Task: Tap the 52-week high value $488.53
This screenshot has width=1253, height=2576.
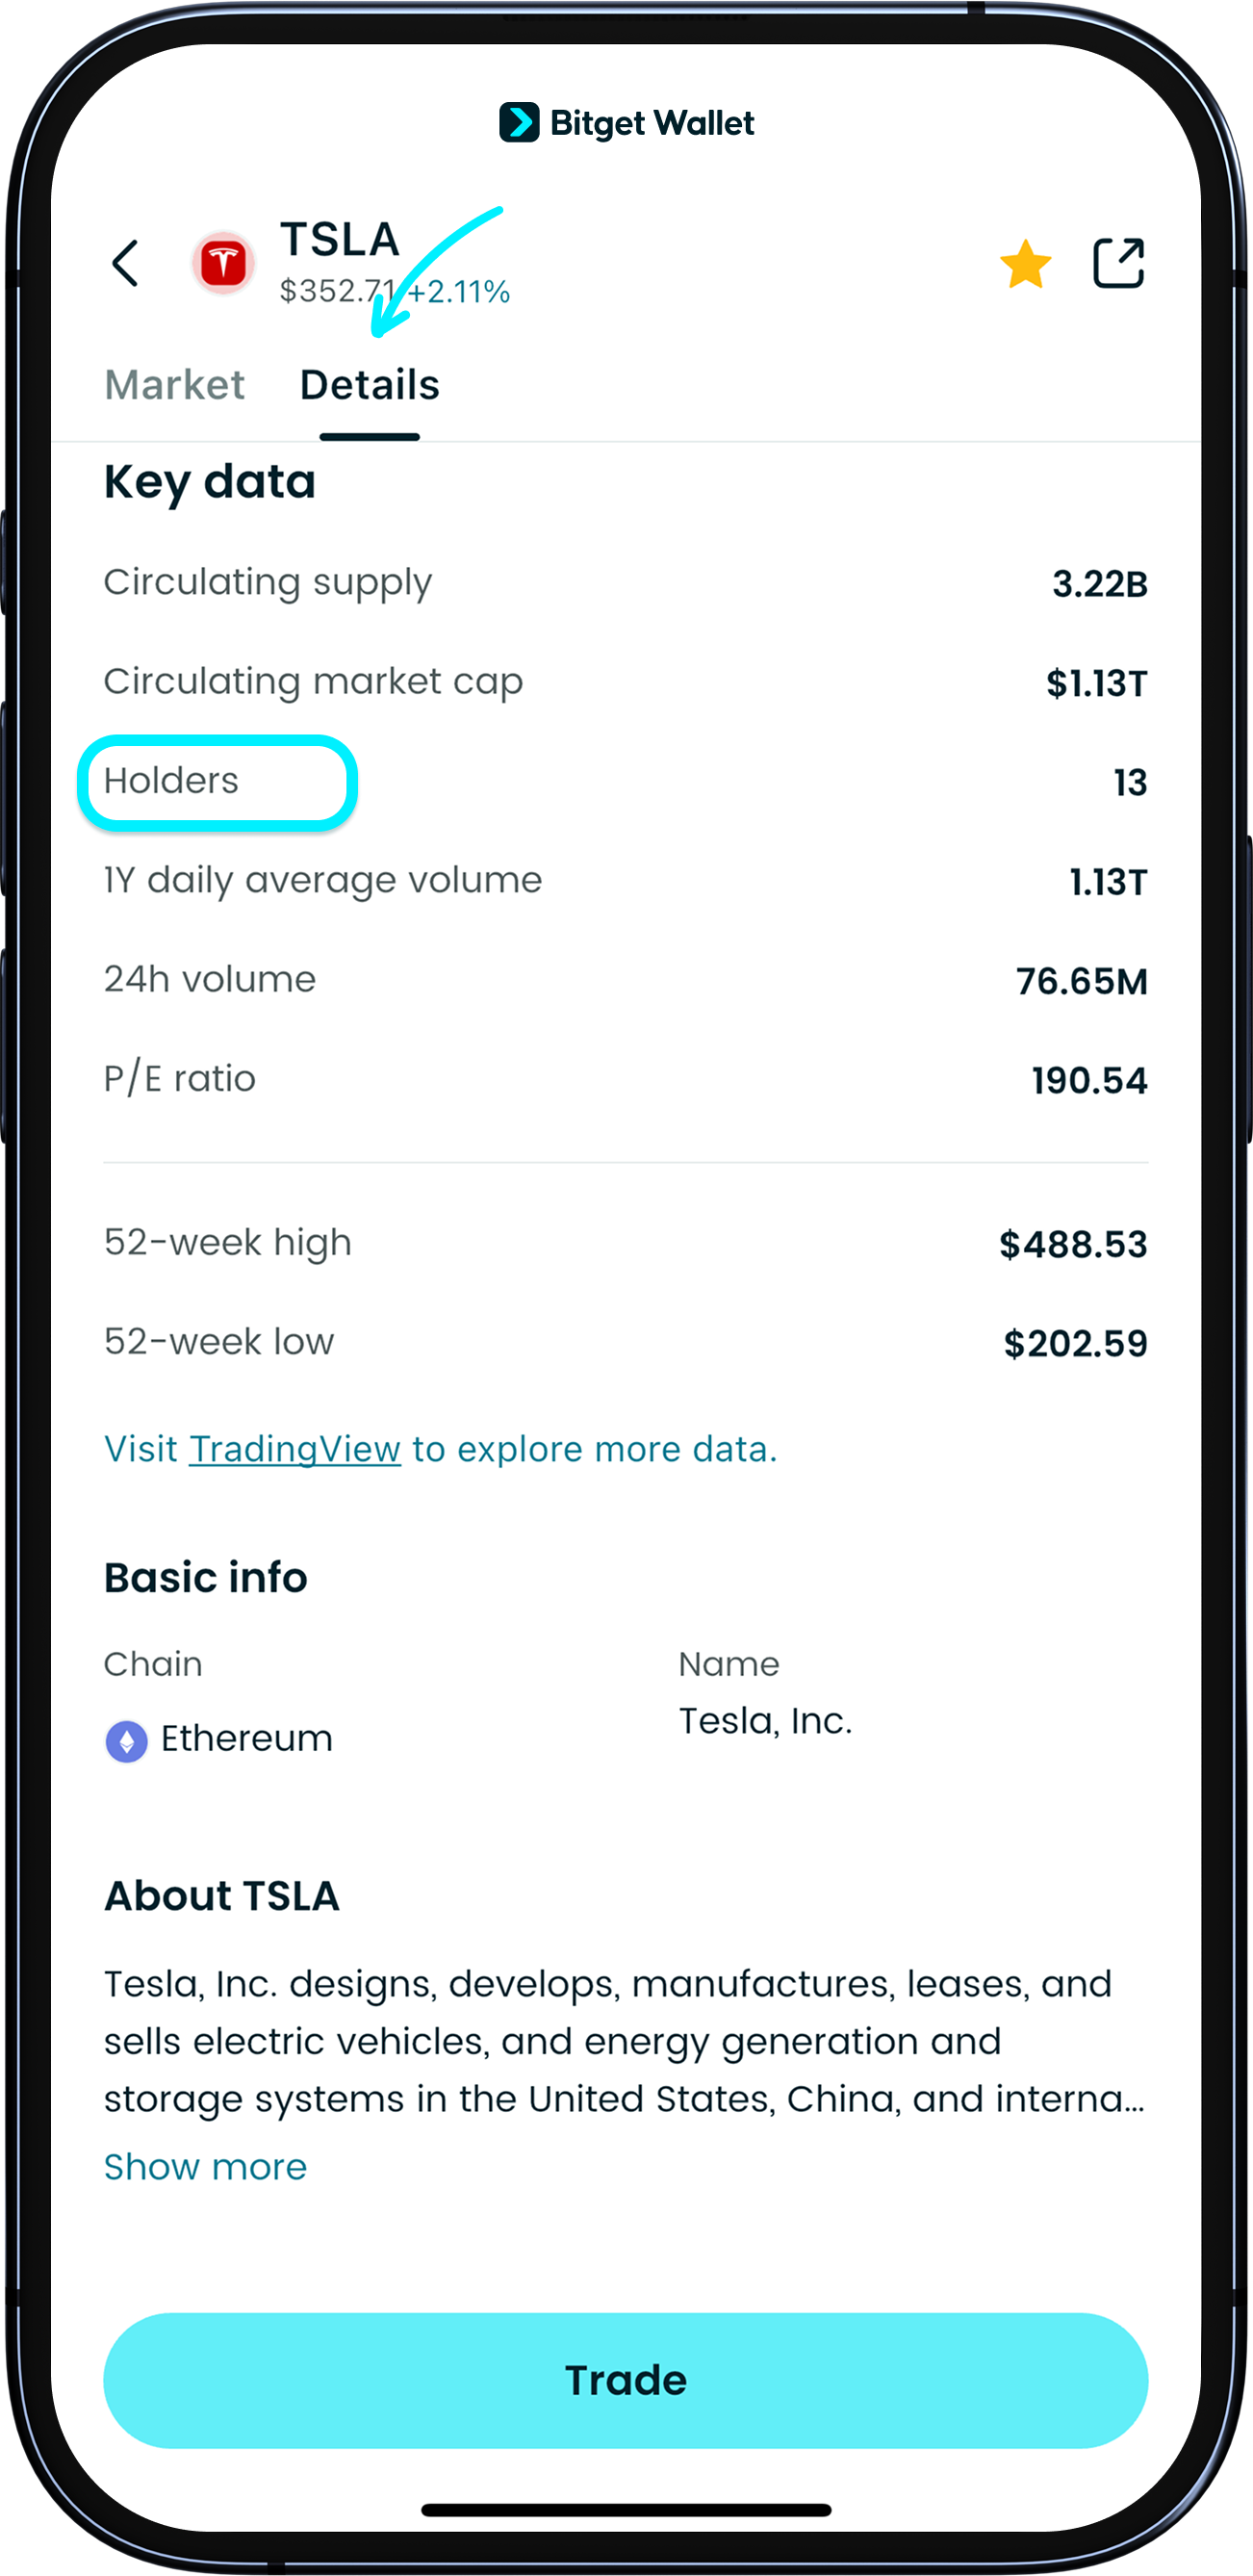Action: 1072,1244
